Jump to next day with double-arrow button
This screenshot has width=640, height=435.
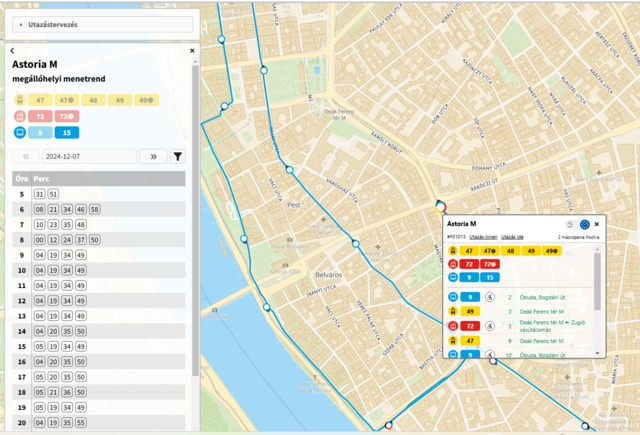click(153, 156)
